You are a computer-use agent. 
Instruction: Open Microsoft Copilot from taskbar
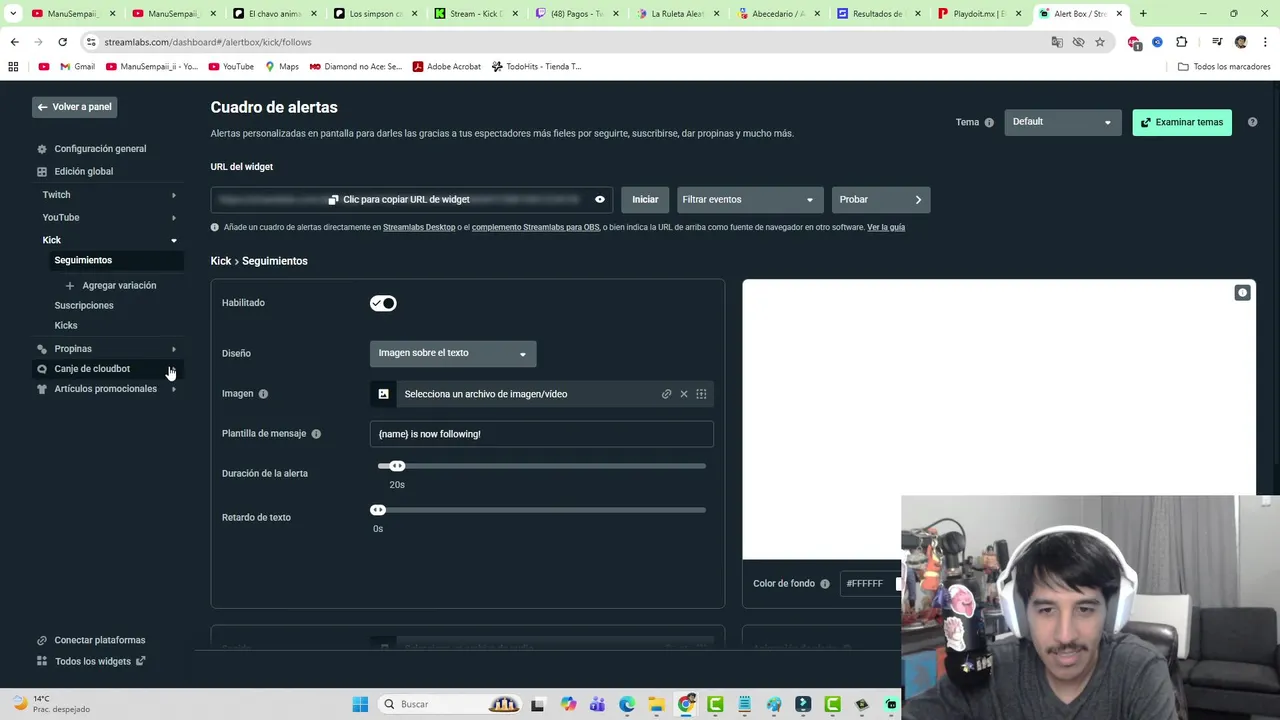click(568, 704)
